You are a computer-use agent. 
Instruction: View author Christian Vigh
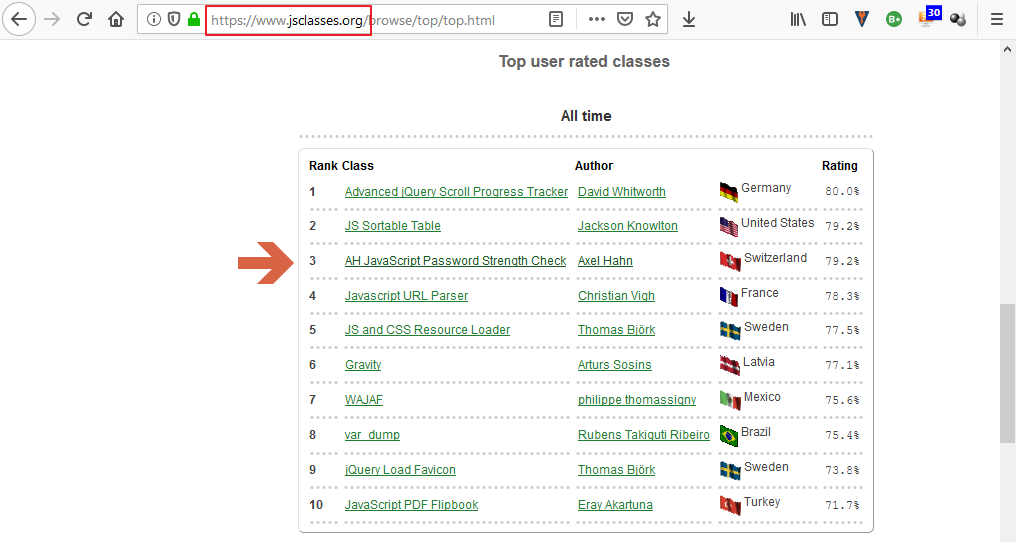coord(616,296)
